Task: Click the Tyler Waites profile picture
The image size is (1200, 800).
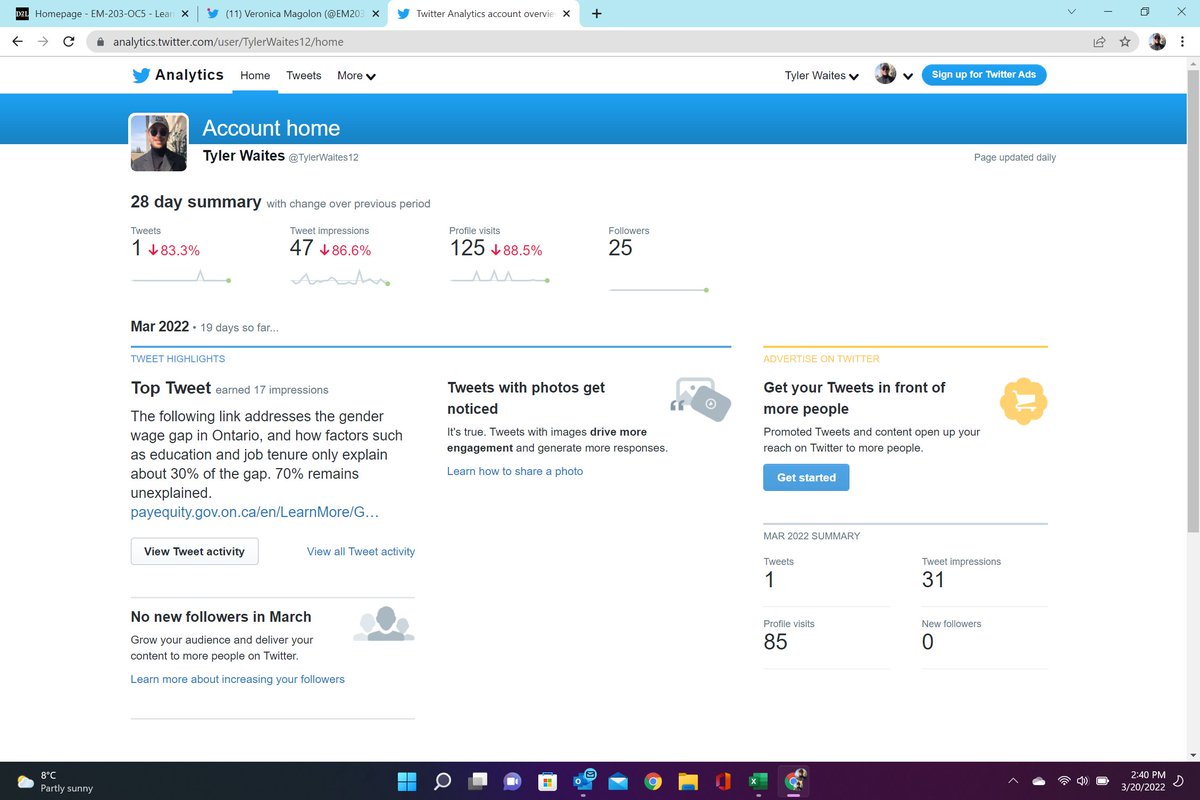Action: 159,143
